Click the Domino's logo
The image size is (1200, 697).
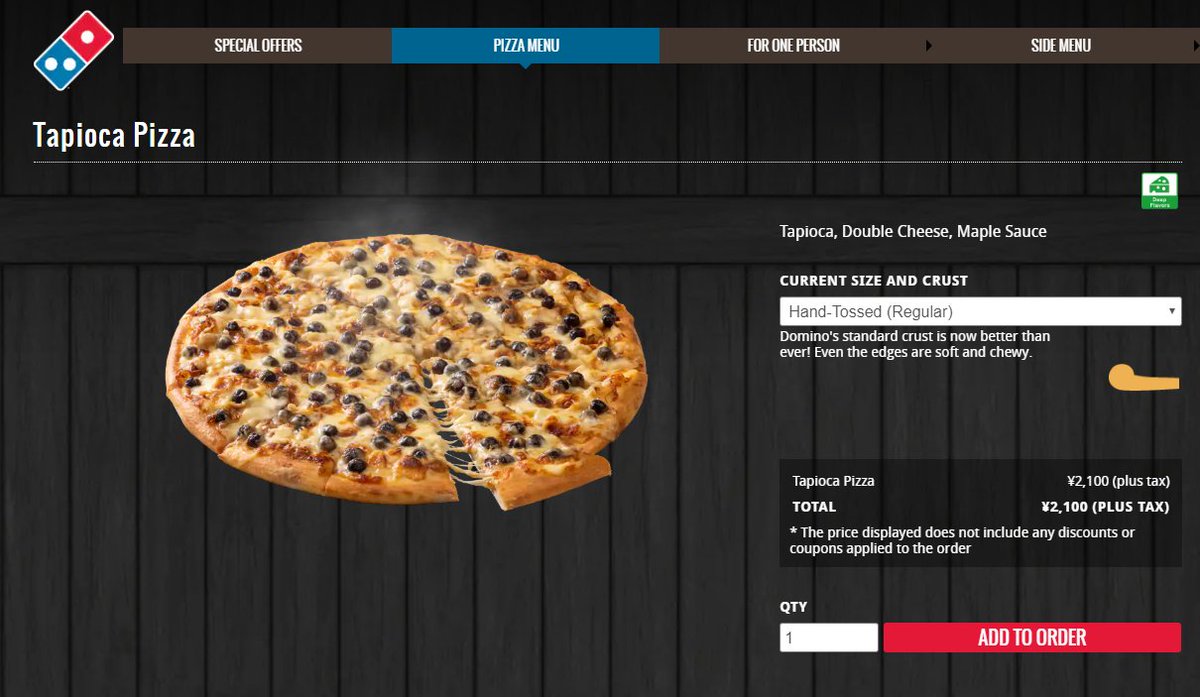point(75,50)
